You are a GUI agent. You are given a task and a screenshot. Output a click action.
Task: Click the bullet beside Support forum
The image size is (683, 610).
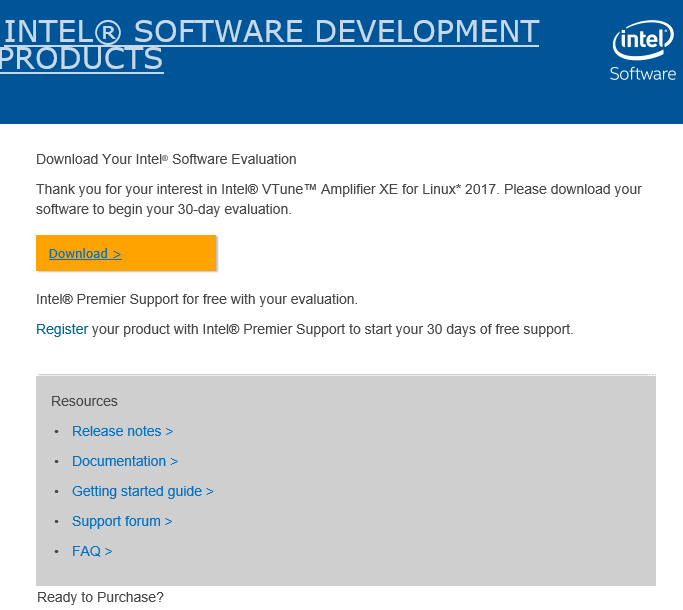tap(56, 522)
